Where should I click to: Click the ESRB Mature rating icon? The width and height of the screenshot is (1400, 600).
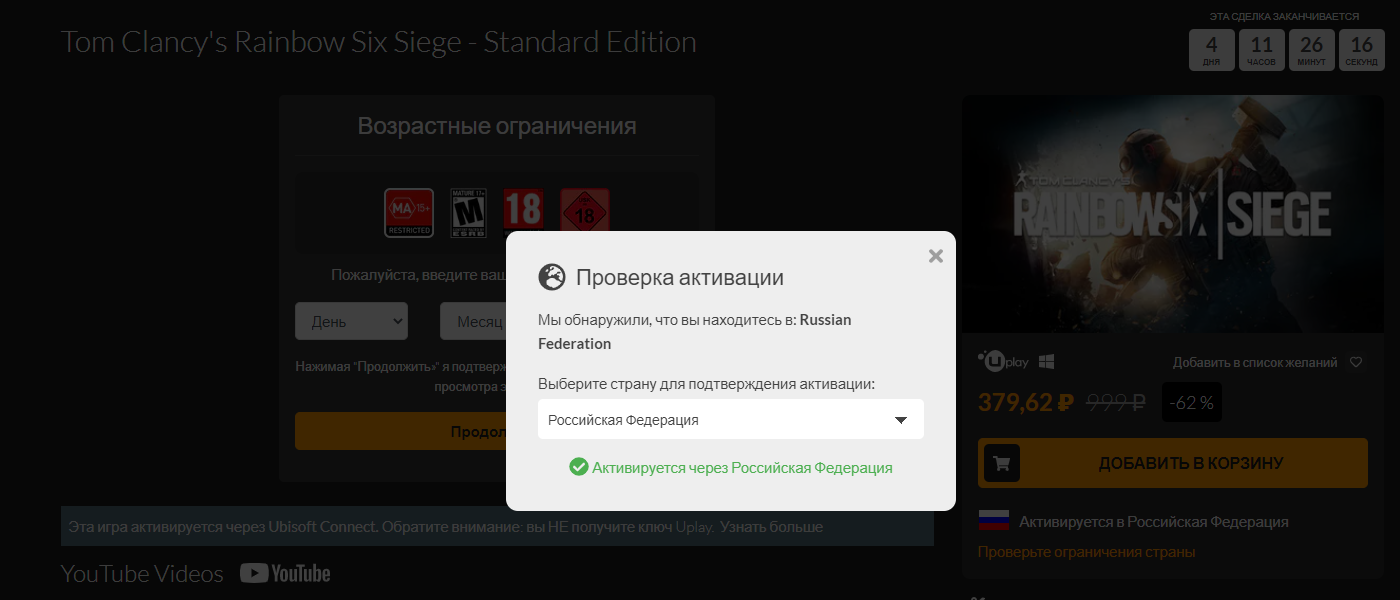pyautogui.click(x=468, y=213)
